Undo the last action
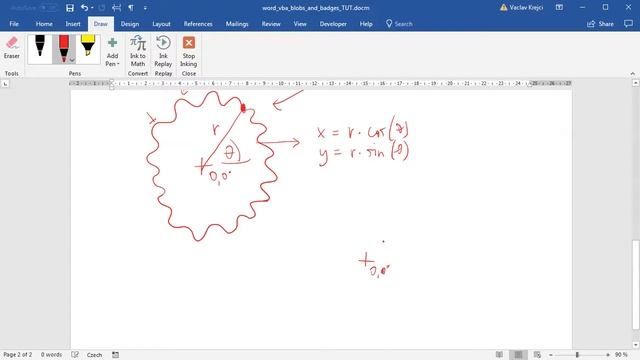The height and width of the screenshot is (360, 640). [x=84, y=8]
